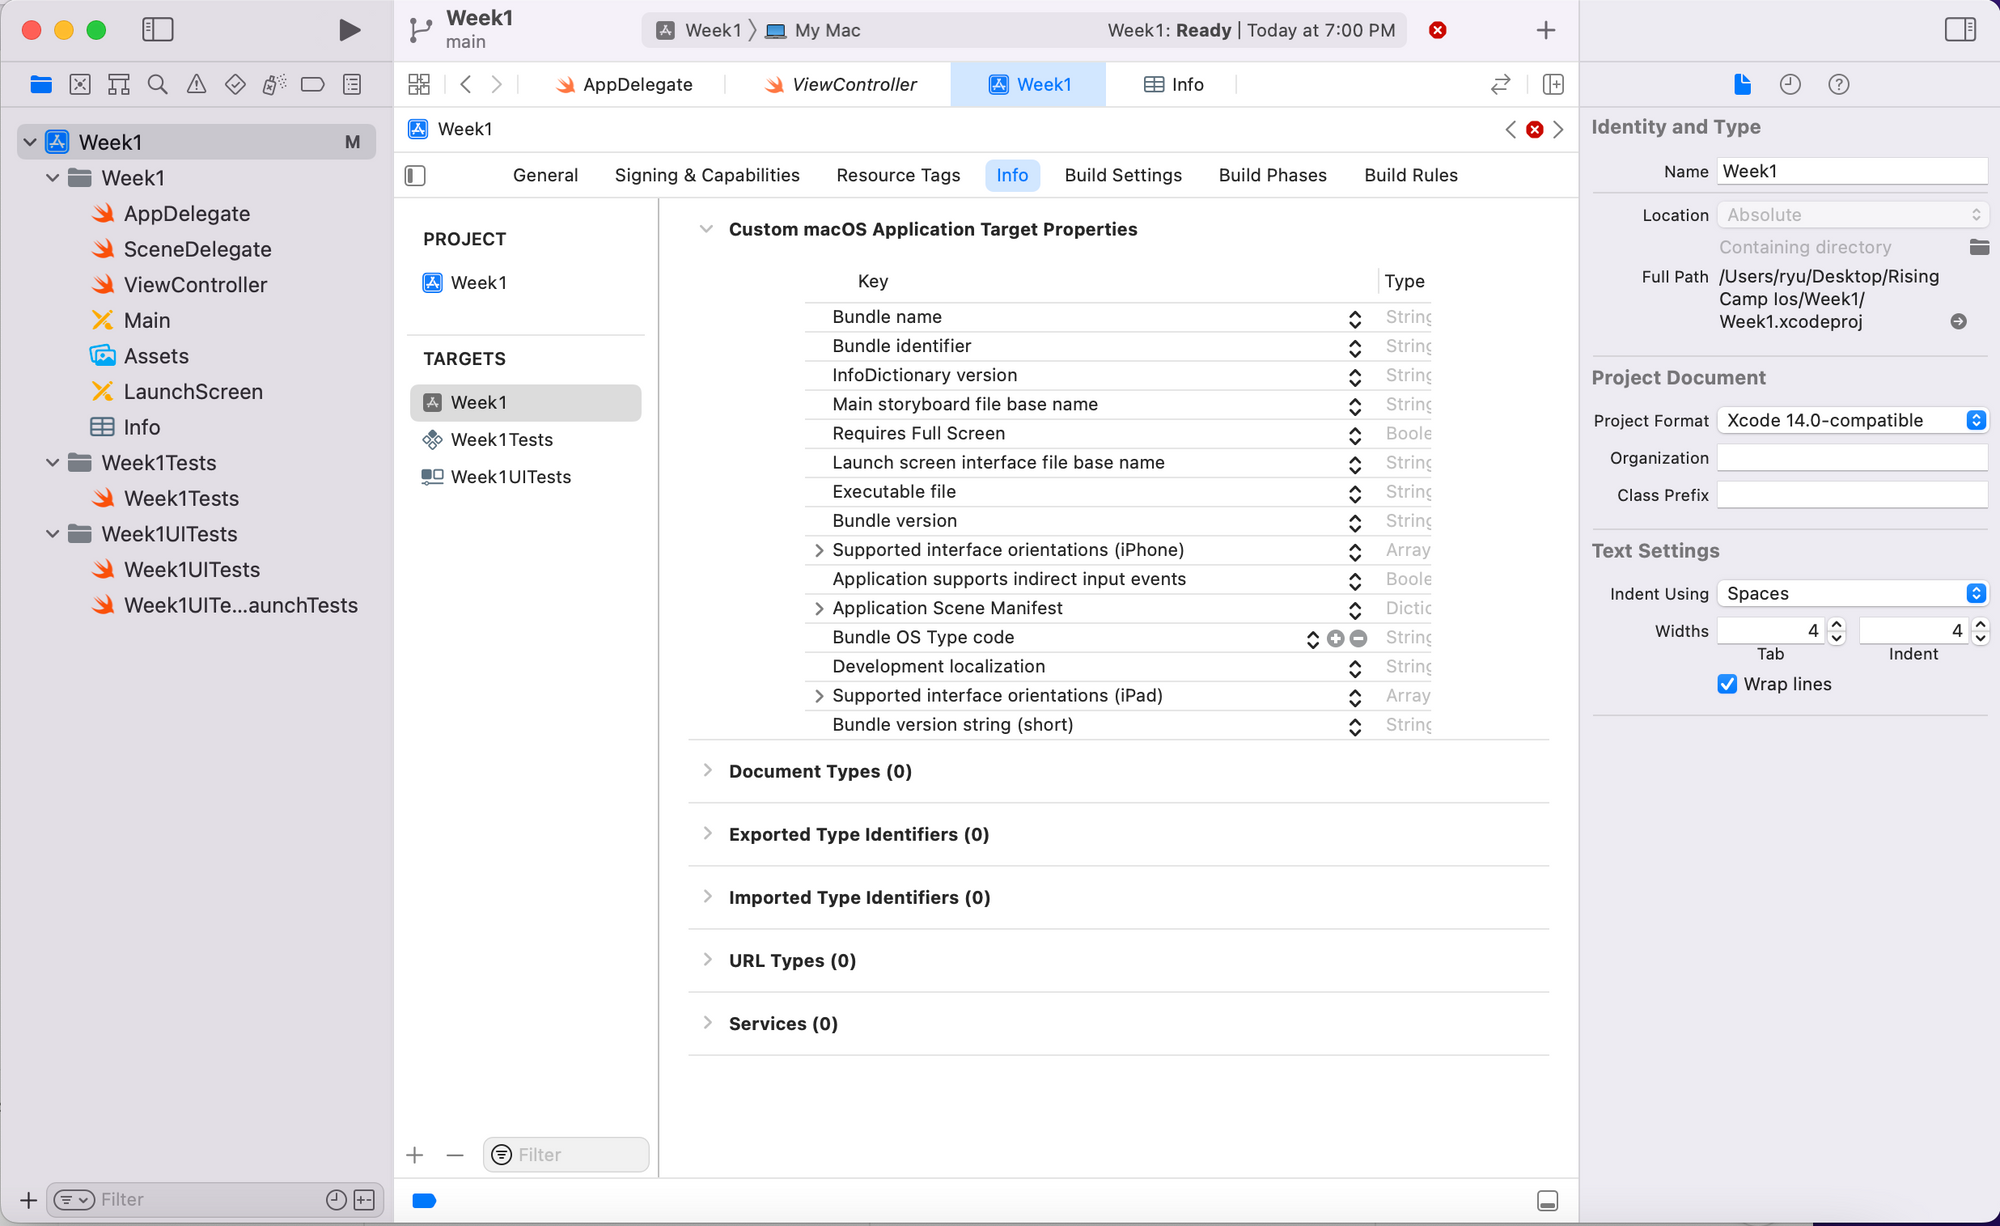Open the Breakpoint navigator
This screenshot has height=1226, width=2000.
tap(313, 84)
